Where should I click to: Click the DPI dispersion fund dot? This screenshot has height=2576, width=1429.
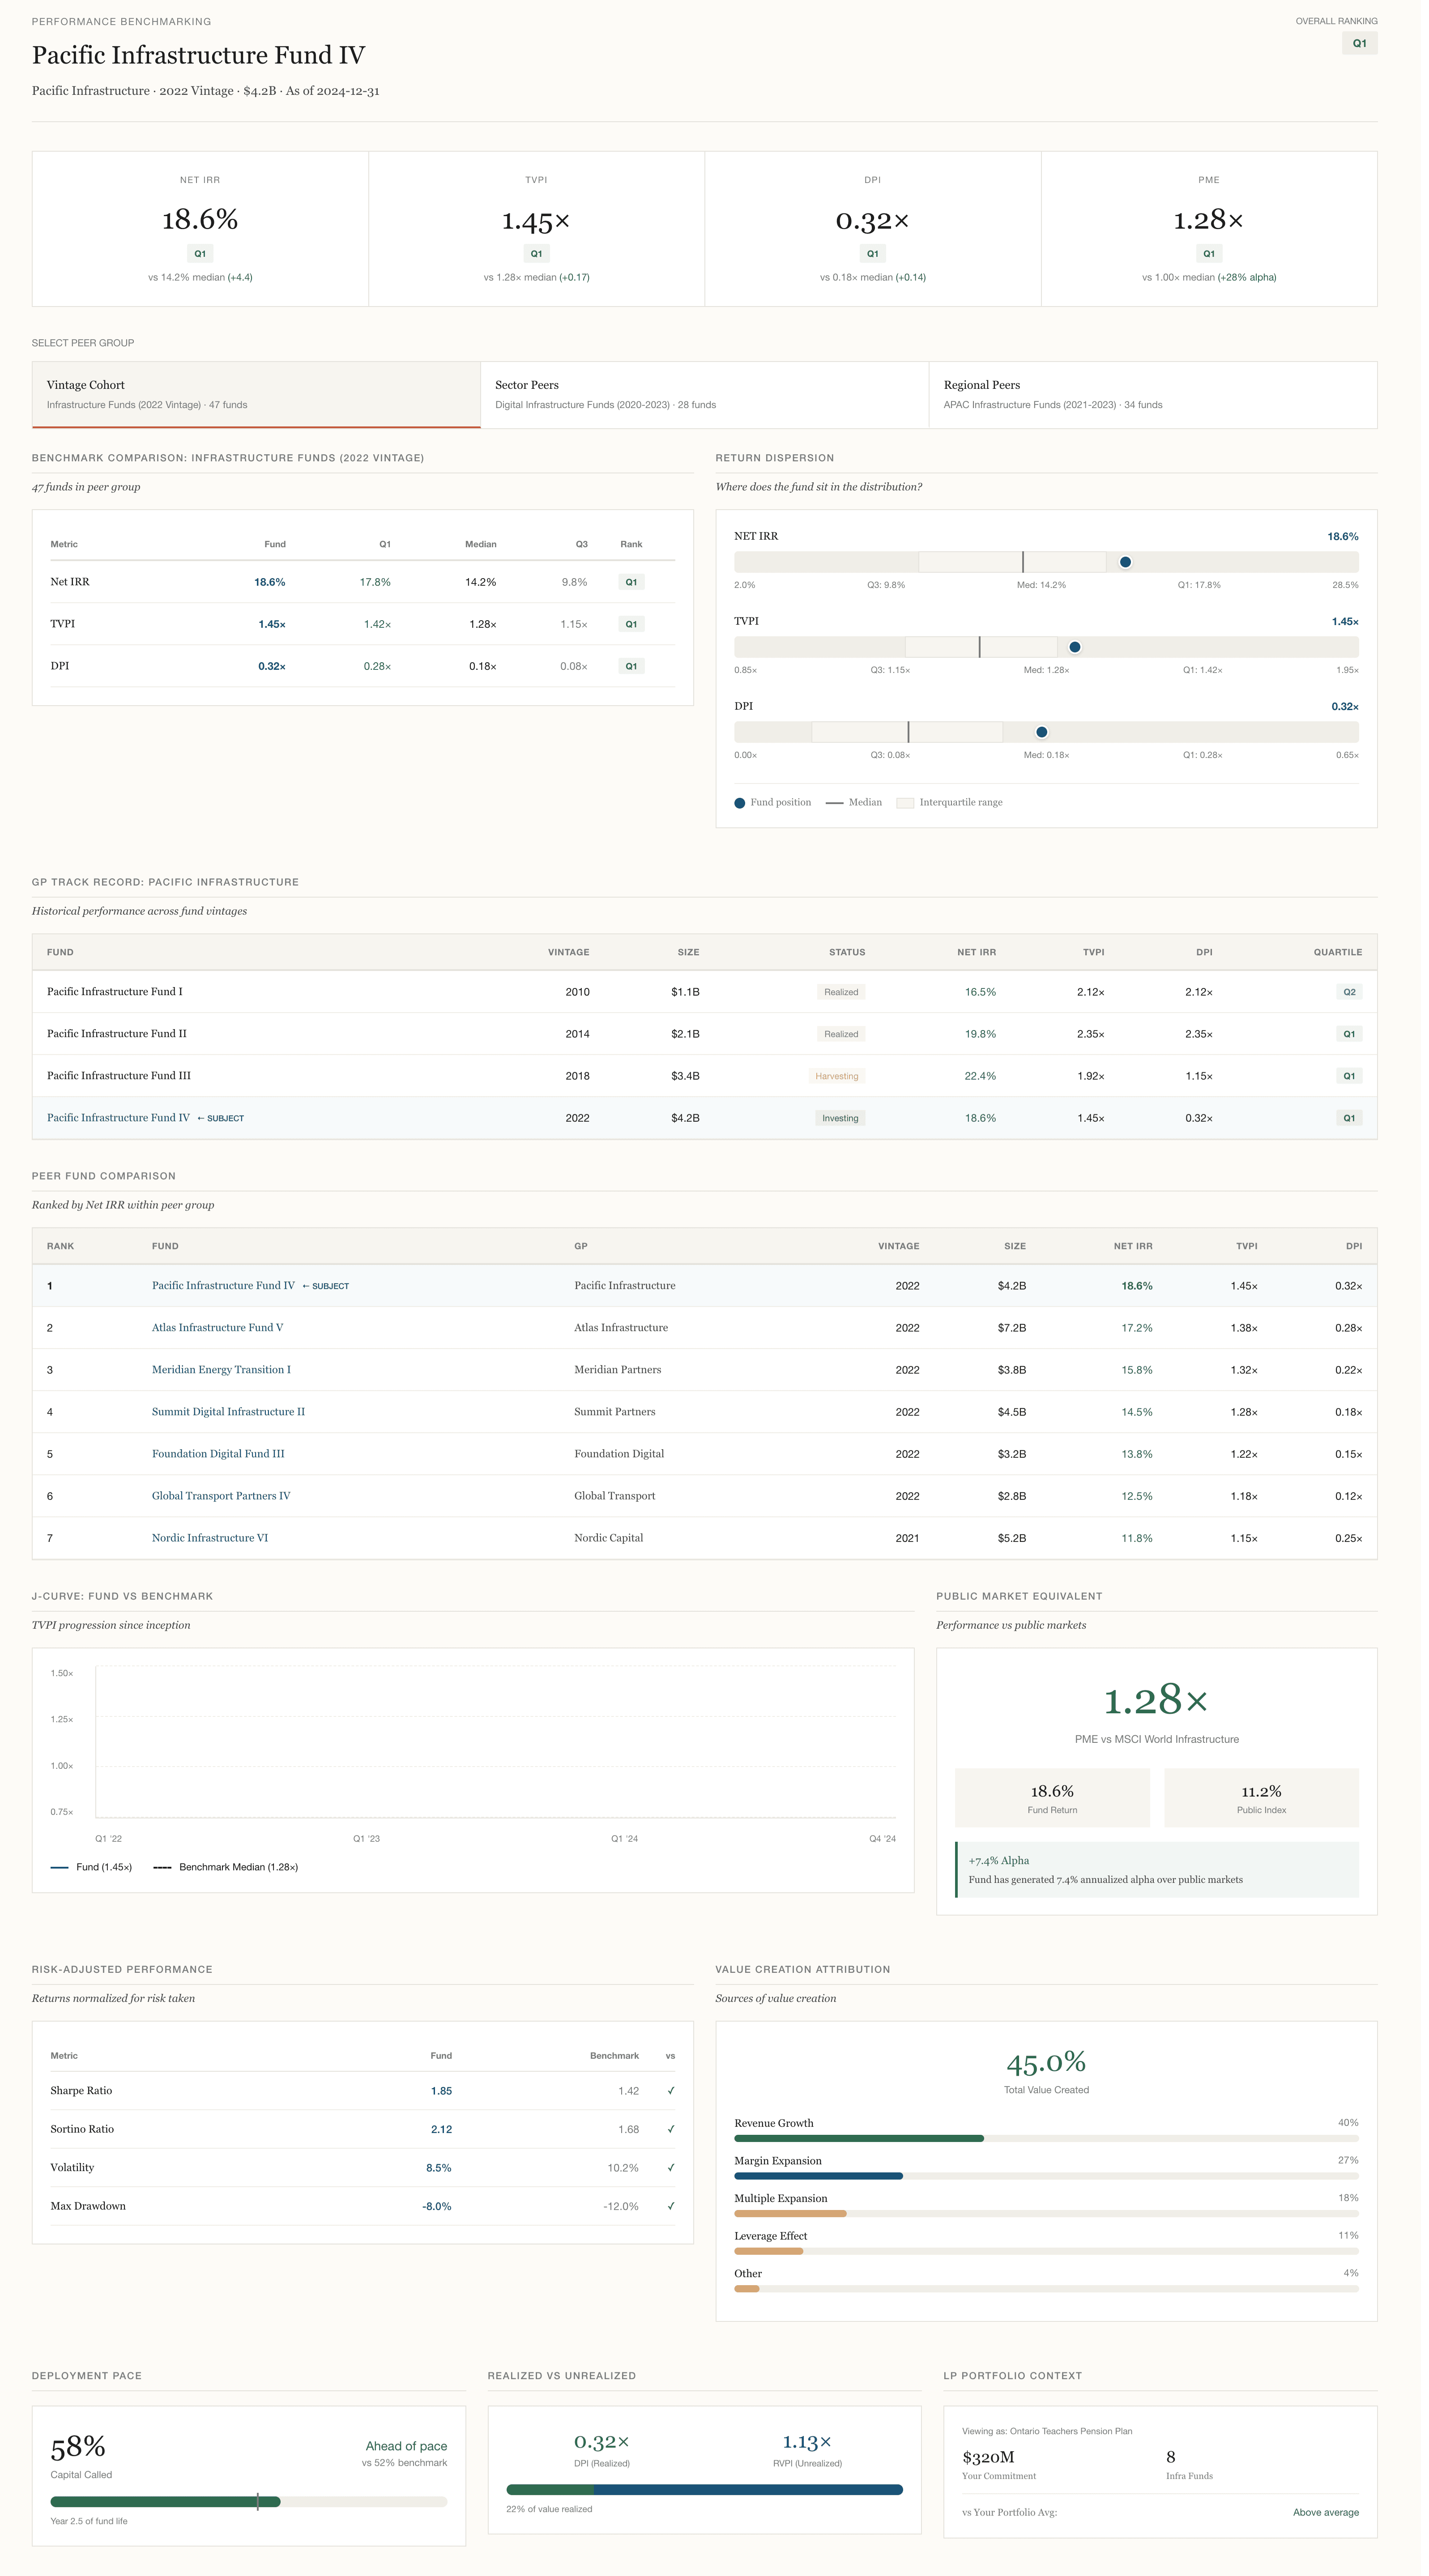tap(1041, 732)
